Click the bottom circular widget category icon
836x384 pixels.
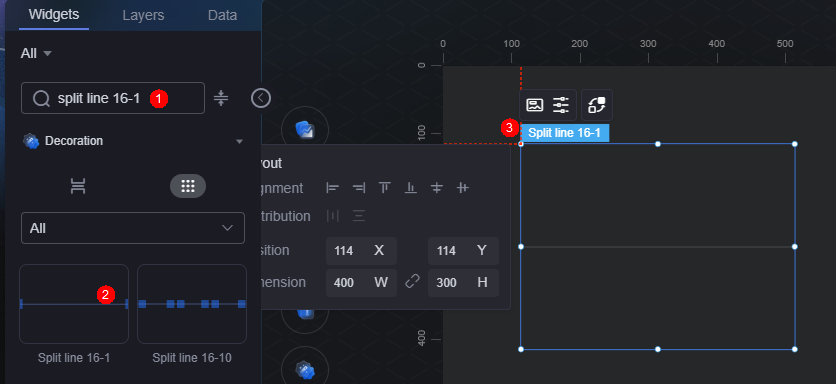pyautogui.click(x=305, y=369)
